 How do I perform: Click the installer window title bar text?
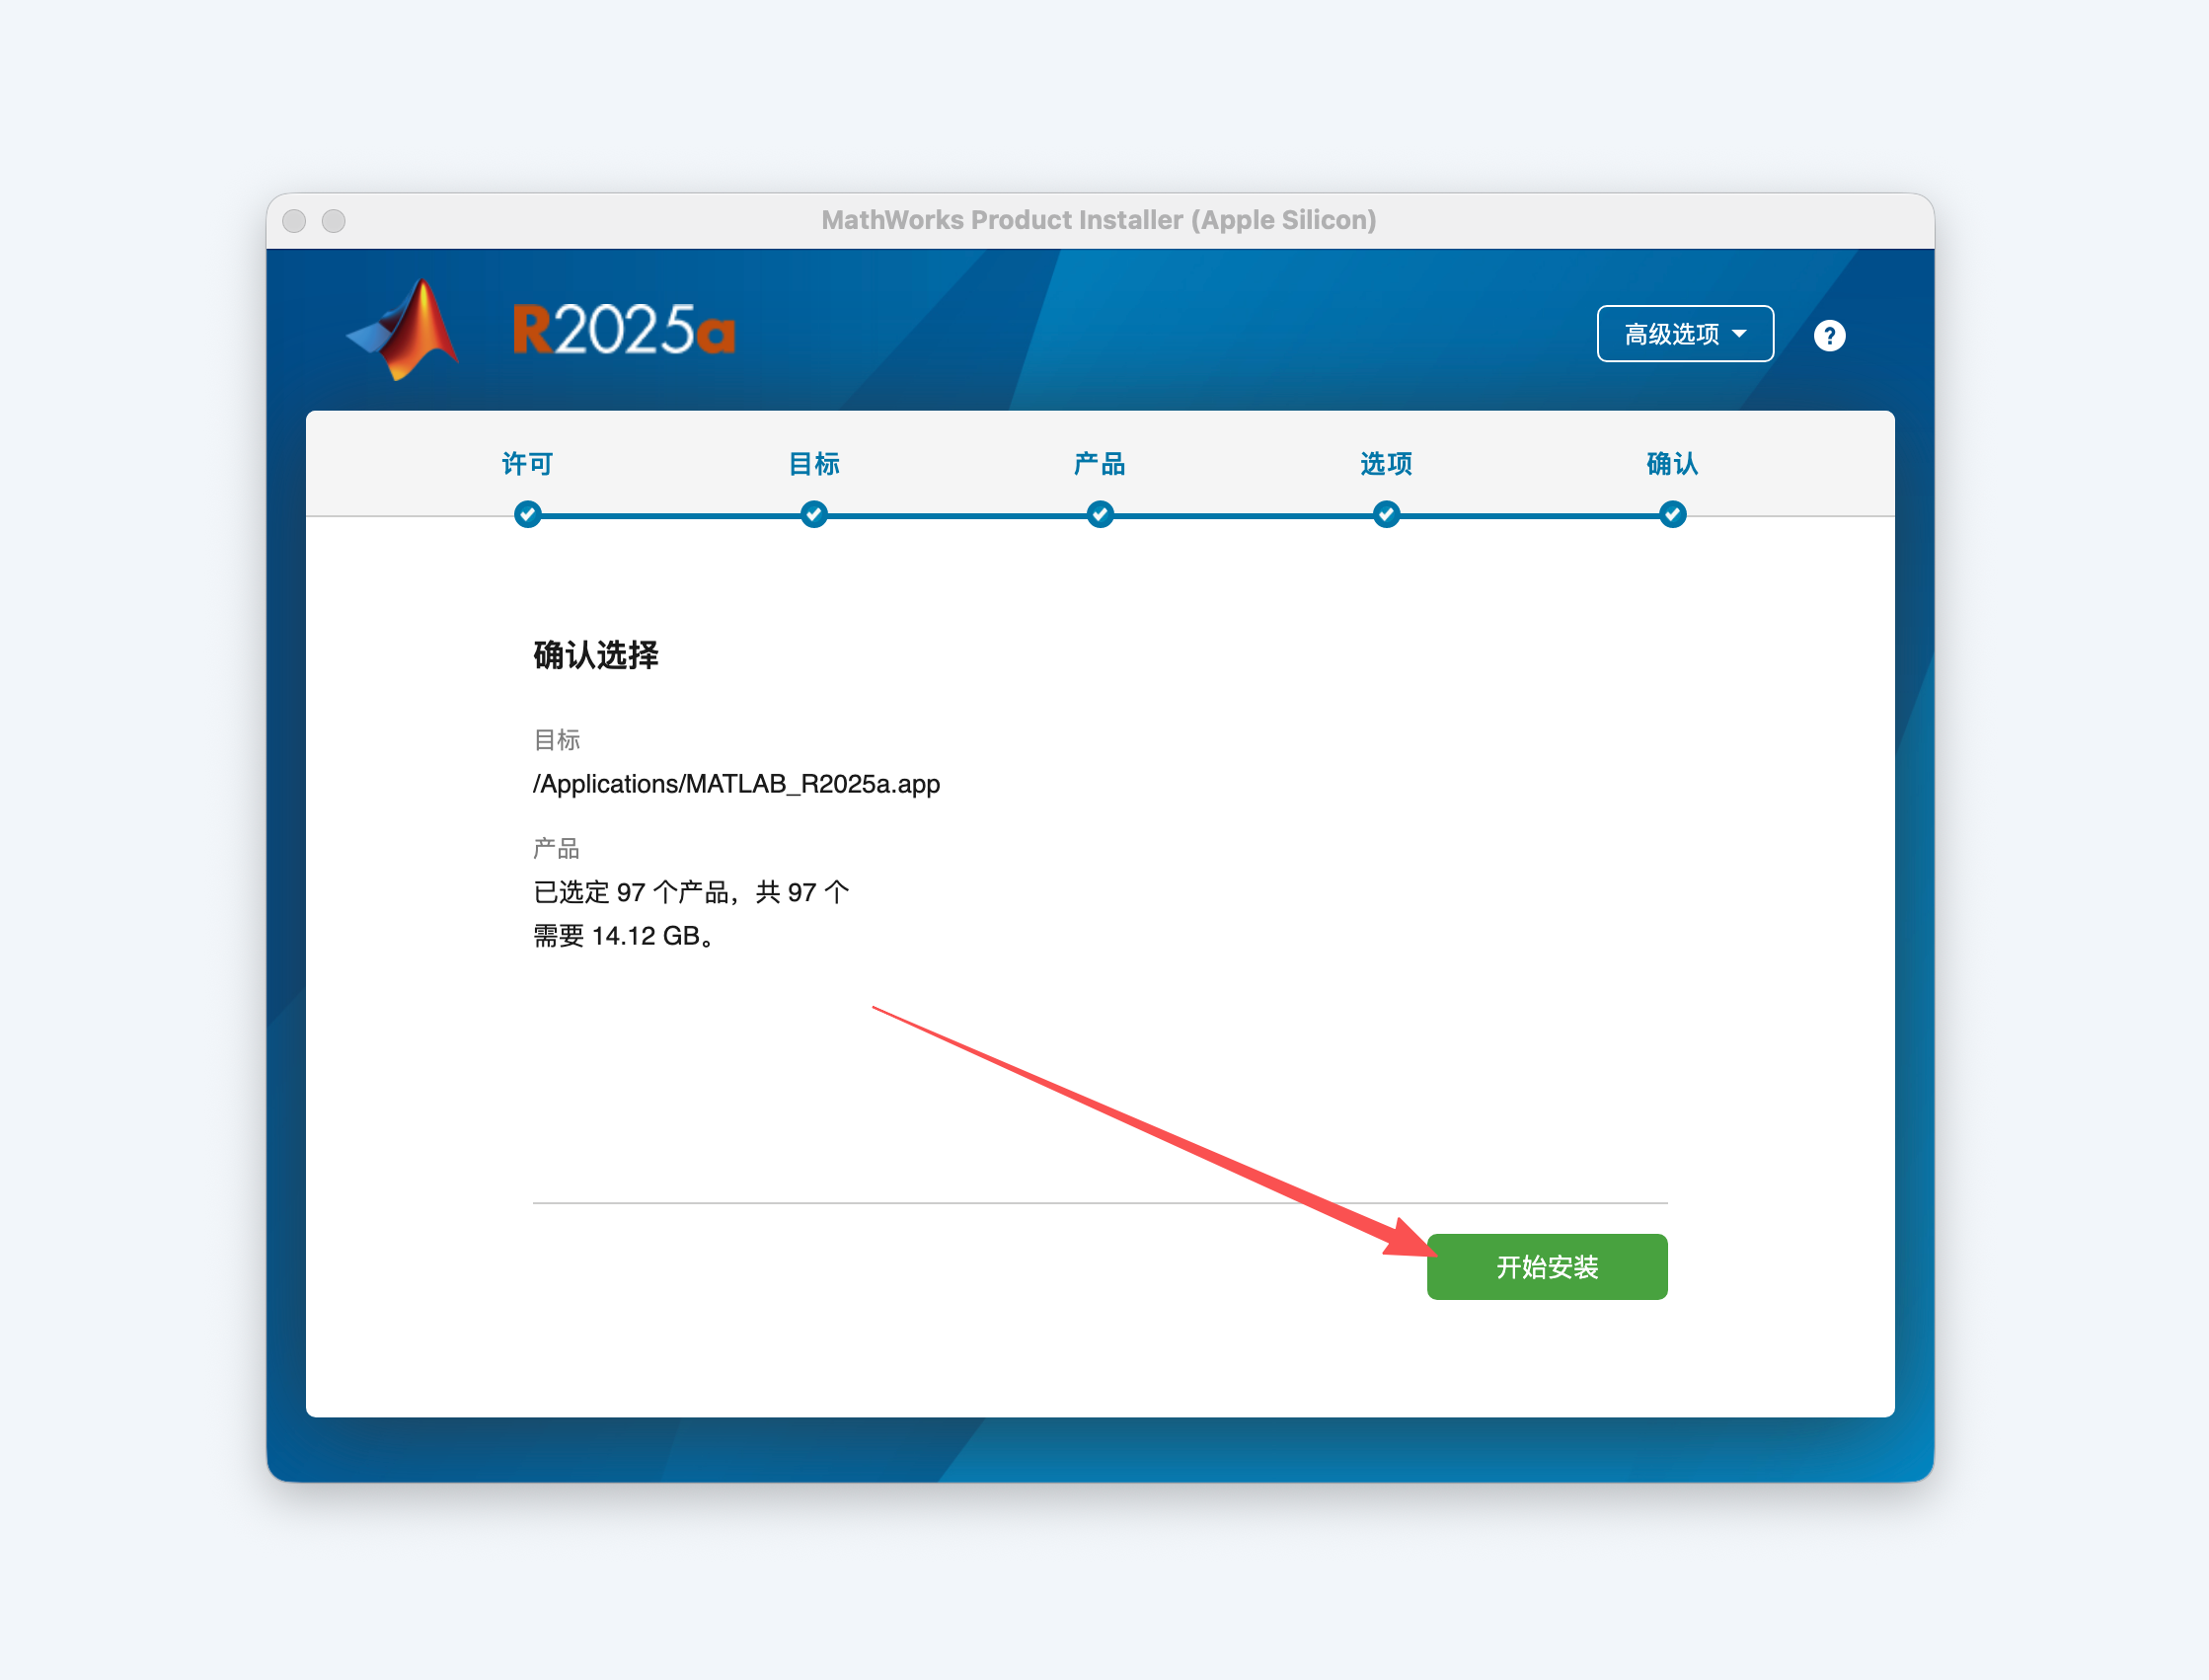pyautogui.click(x=1099, y=220)
